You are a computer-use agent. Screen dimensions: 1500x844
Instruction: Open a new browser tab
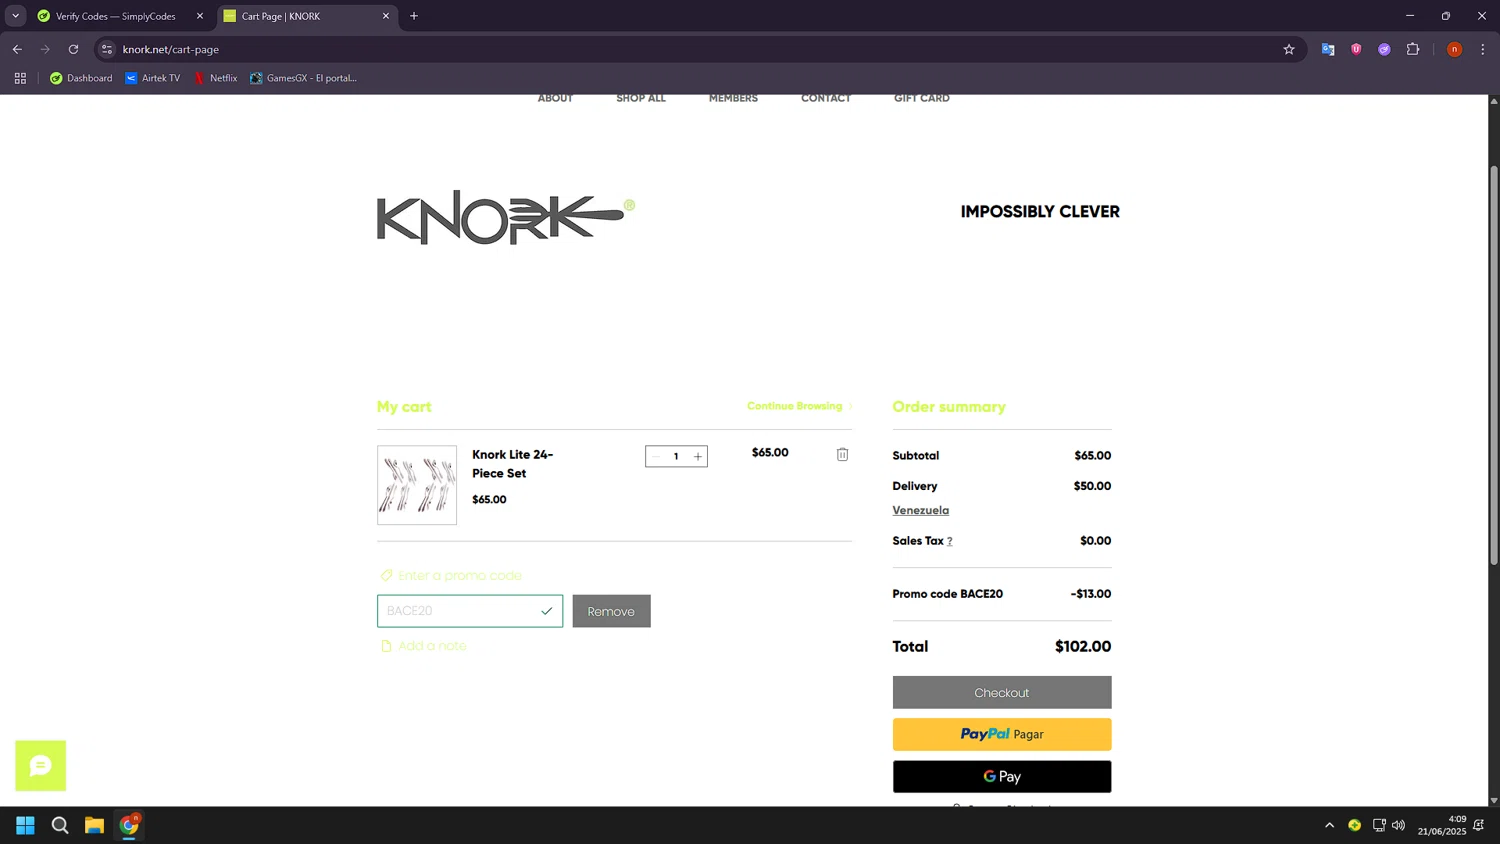(x=414, y=16)
